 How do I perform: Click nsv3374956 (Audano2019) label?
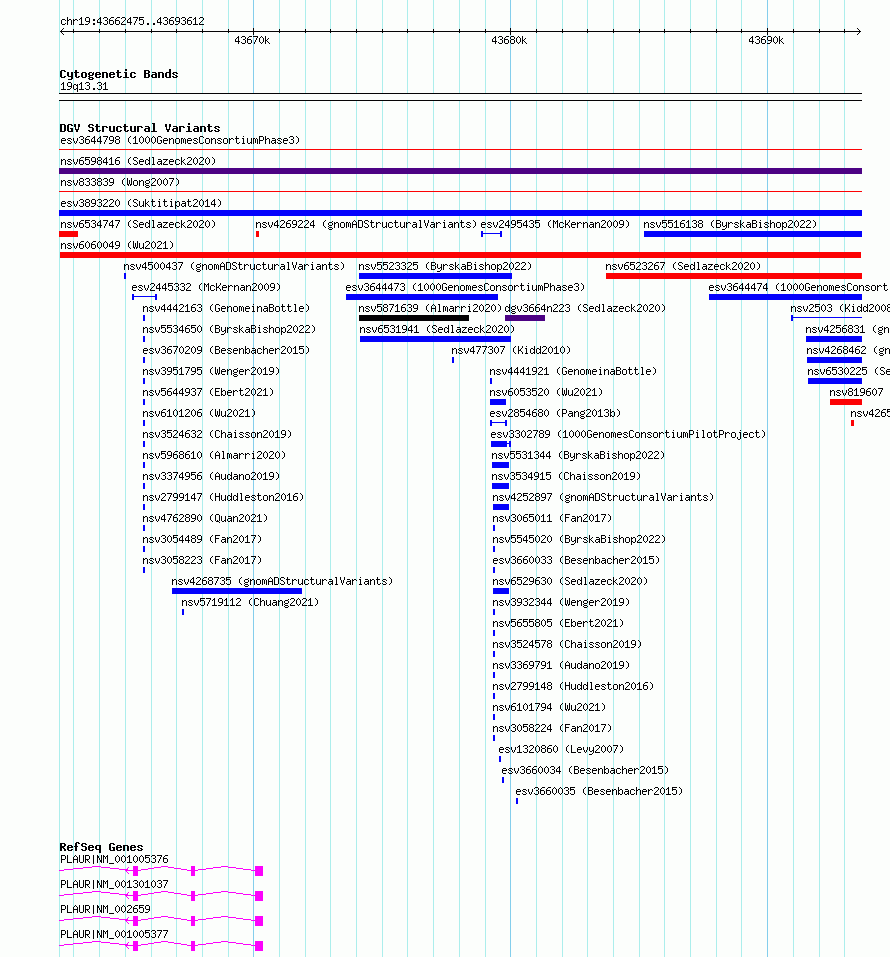point(211,477)
